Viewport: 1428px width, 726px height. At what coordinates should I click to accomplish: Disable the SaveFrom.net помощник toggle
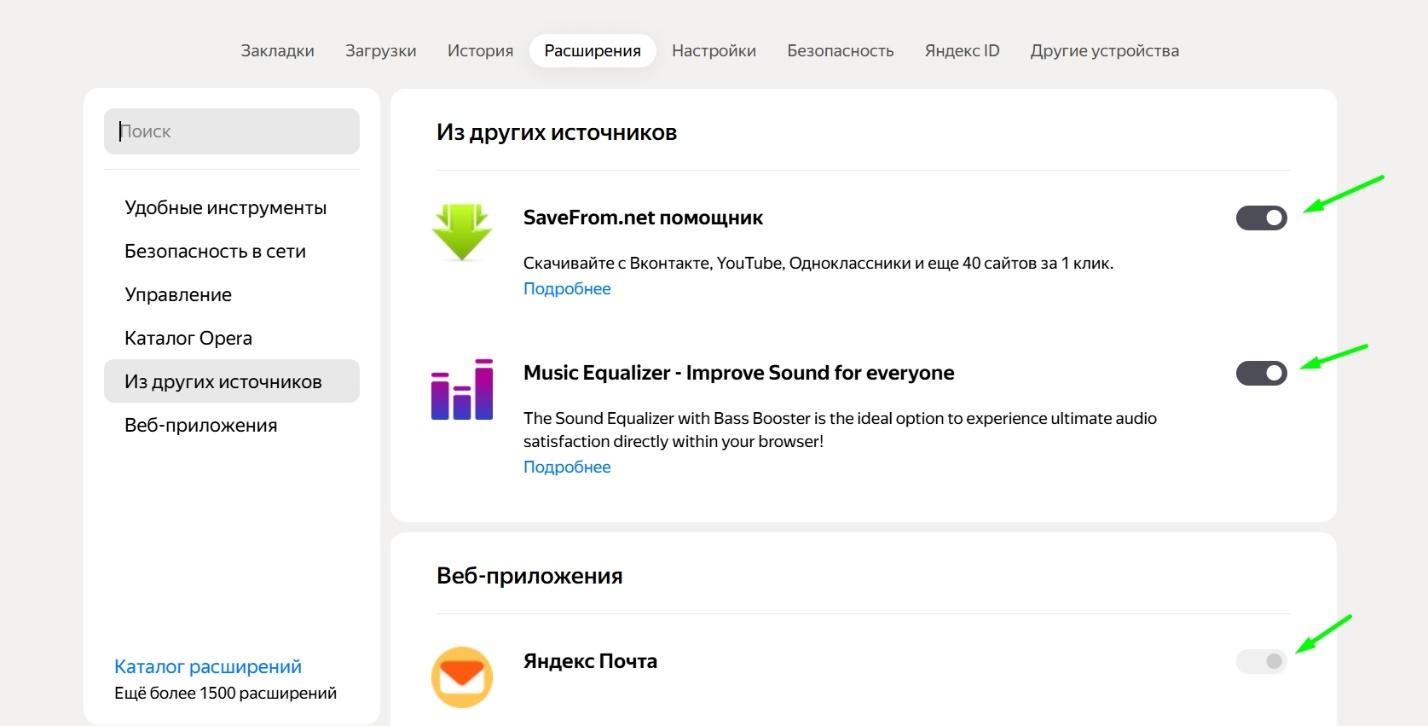1261,217
